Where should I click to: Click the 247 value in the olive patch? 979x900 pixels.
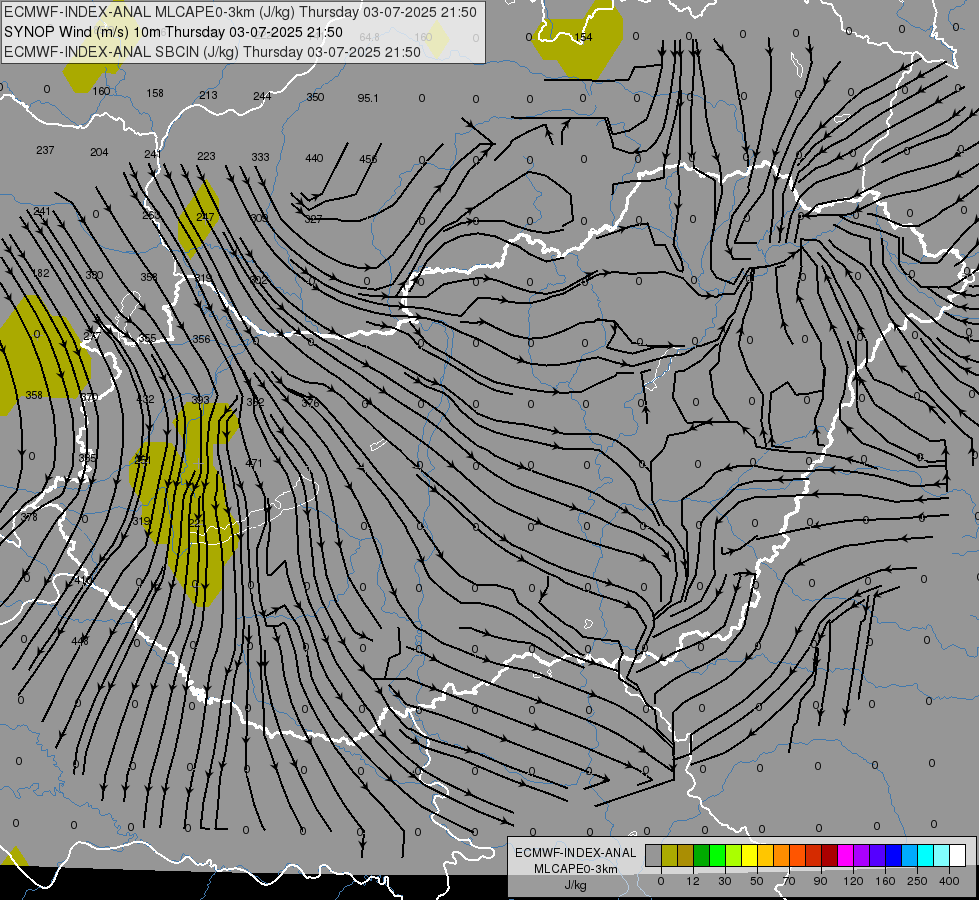[x=205, y=217]
